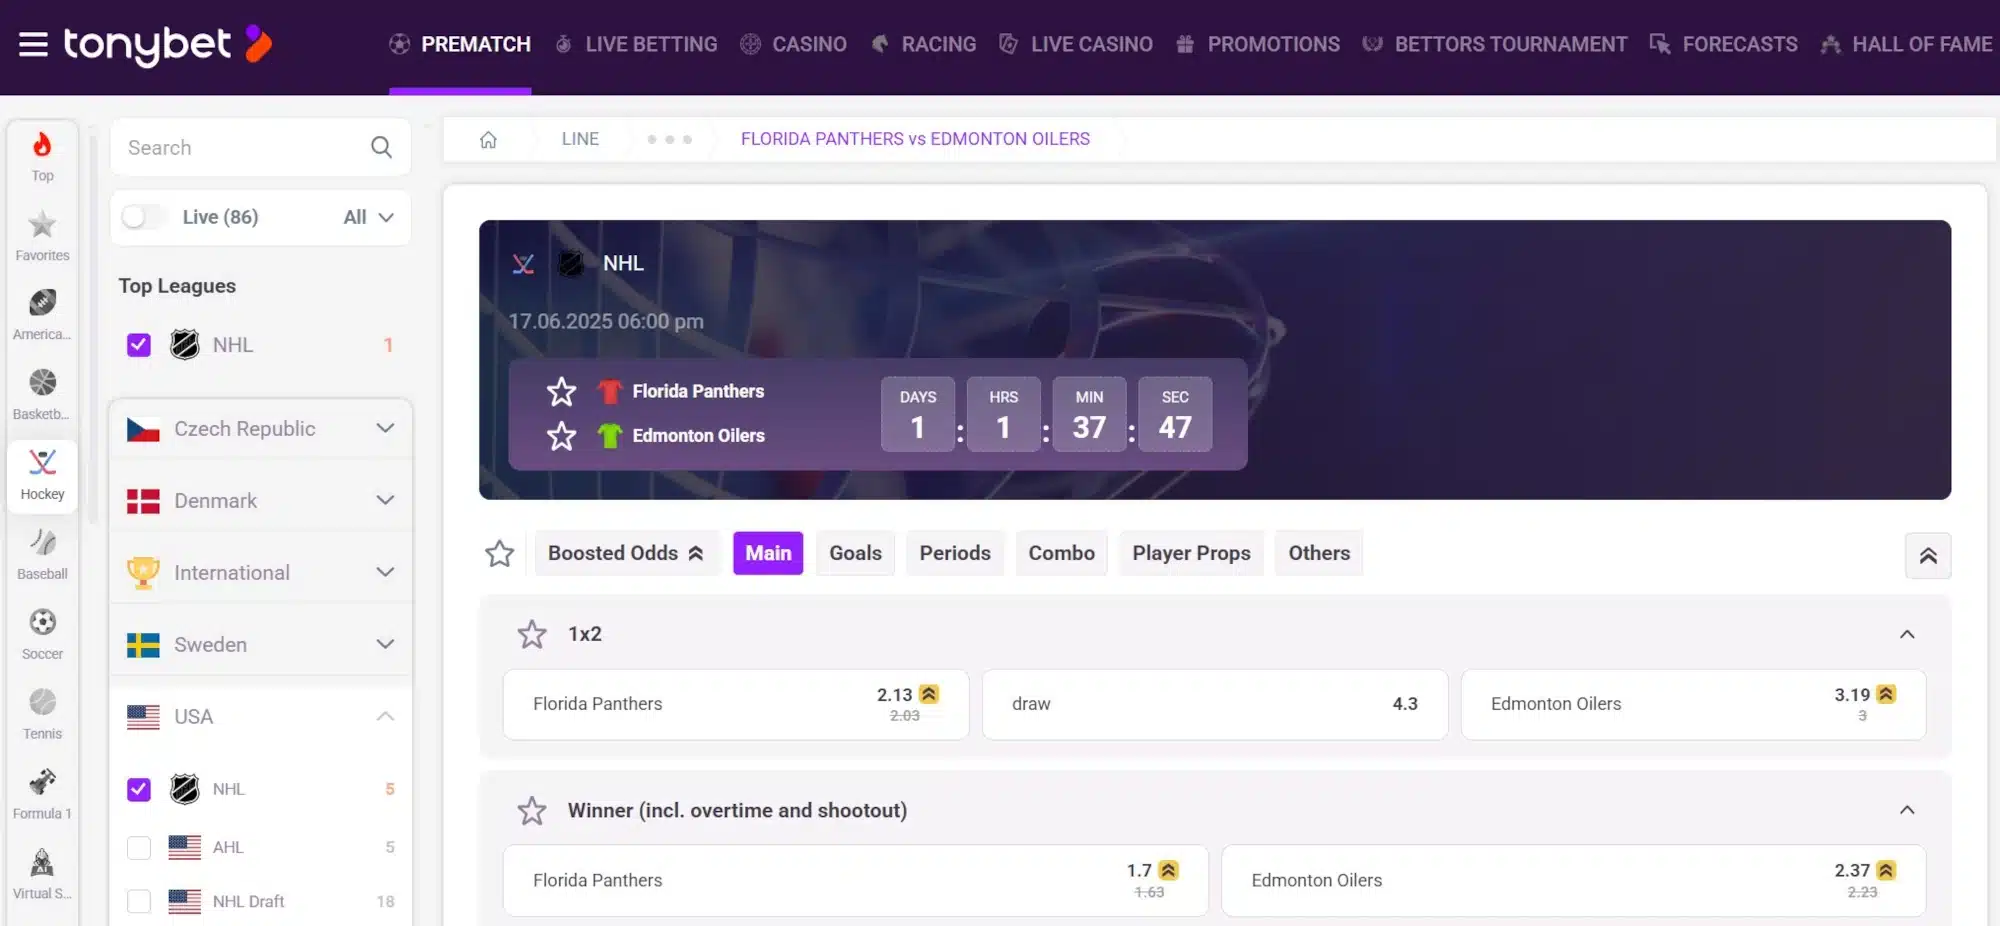
Task: Favorite Edmonton Oilers with the star
Action: [x=561, y=436]
